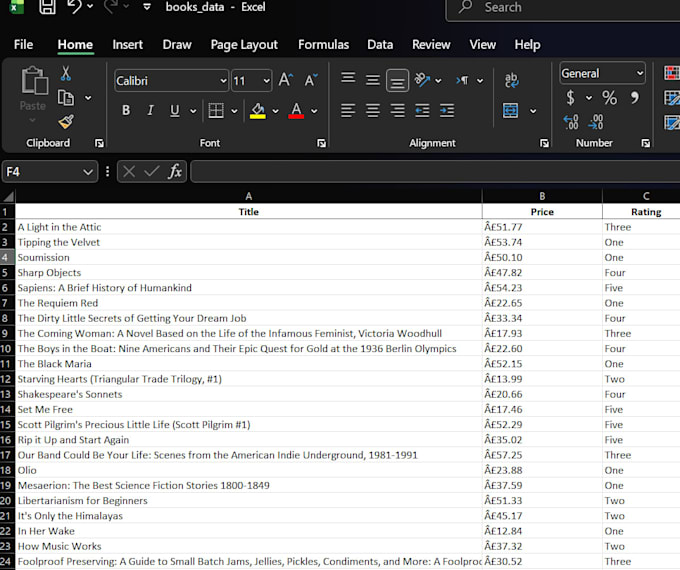Switch to the Draw tab
Image resolution: width=680 pixels, height=570 pixels.
coord(177,45)
